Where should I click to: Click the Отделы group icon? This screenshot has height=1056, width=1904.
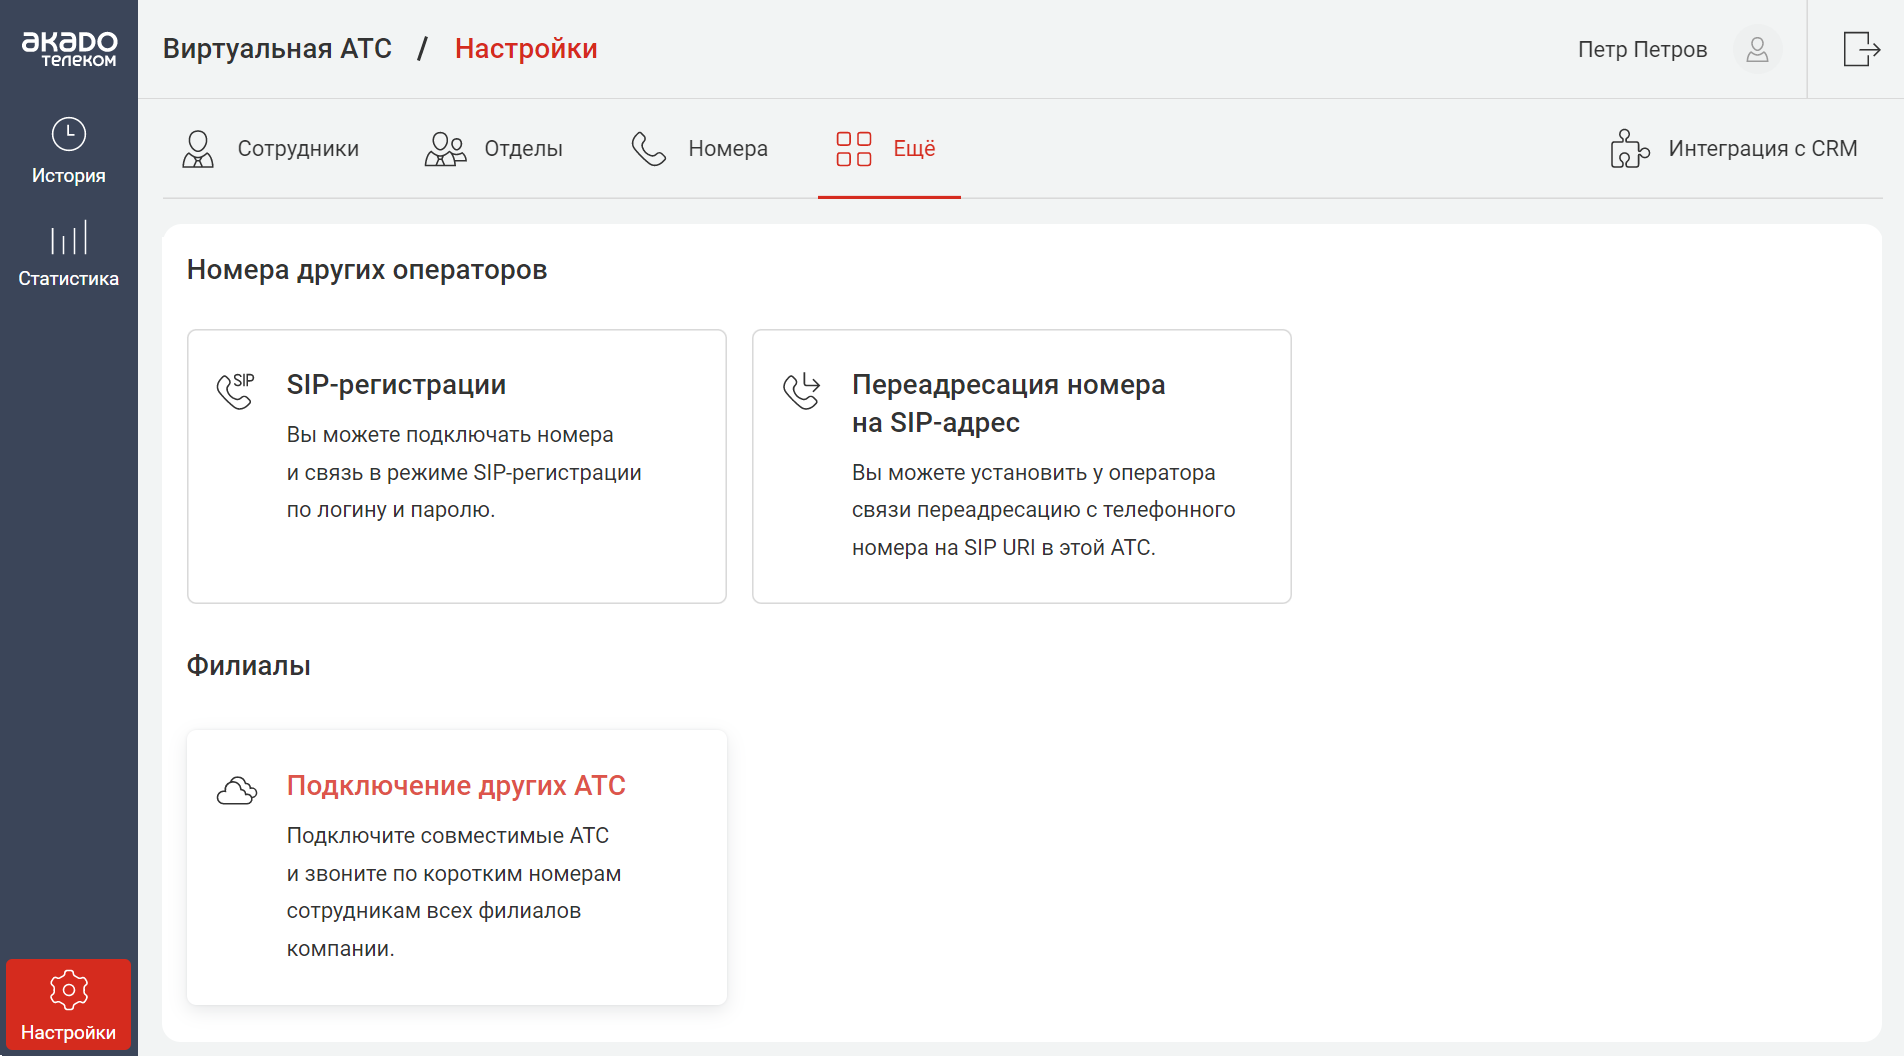(x=445, y=149)
